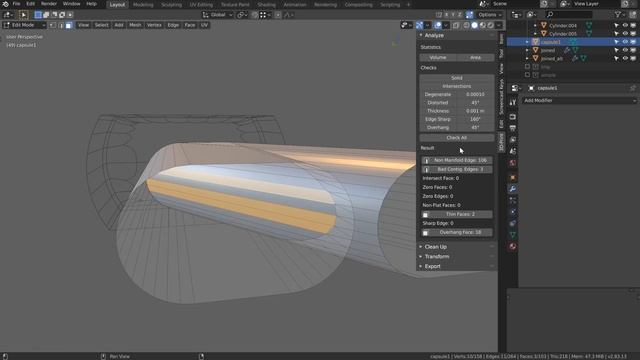Open the Physics properties tab icon
The image size is (640, 360).
(x=513, y=212)
